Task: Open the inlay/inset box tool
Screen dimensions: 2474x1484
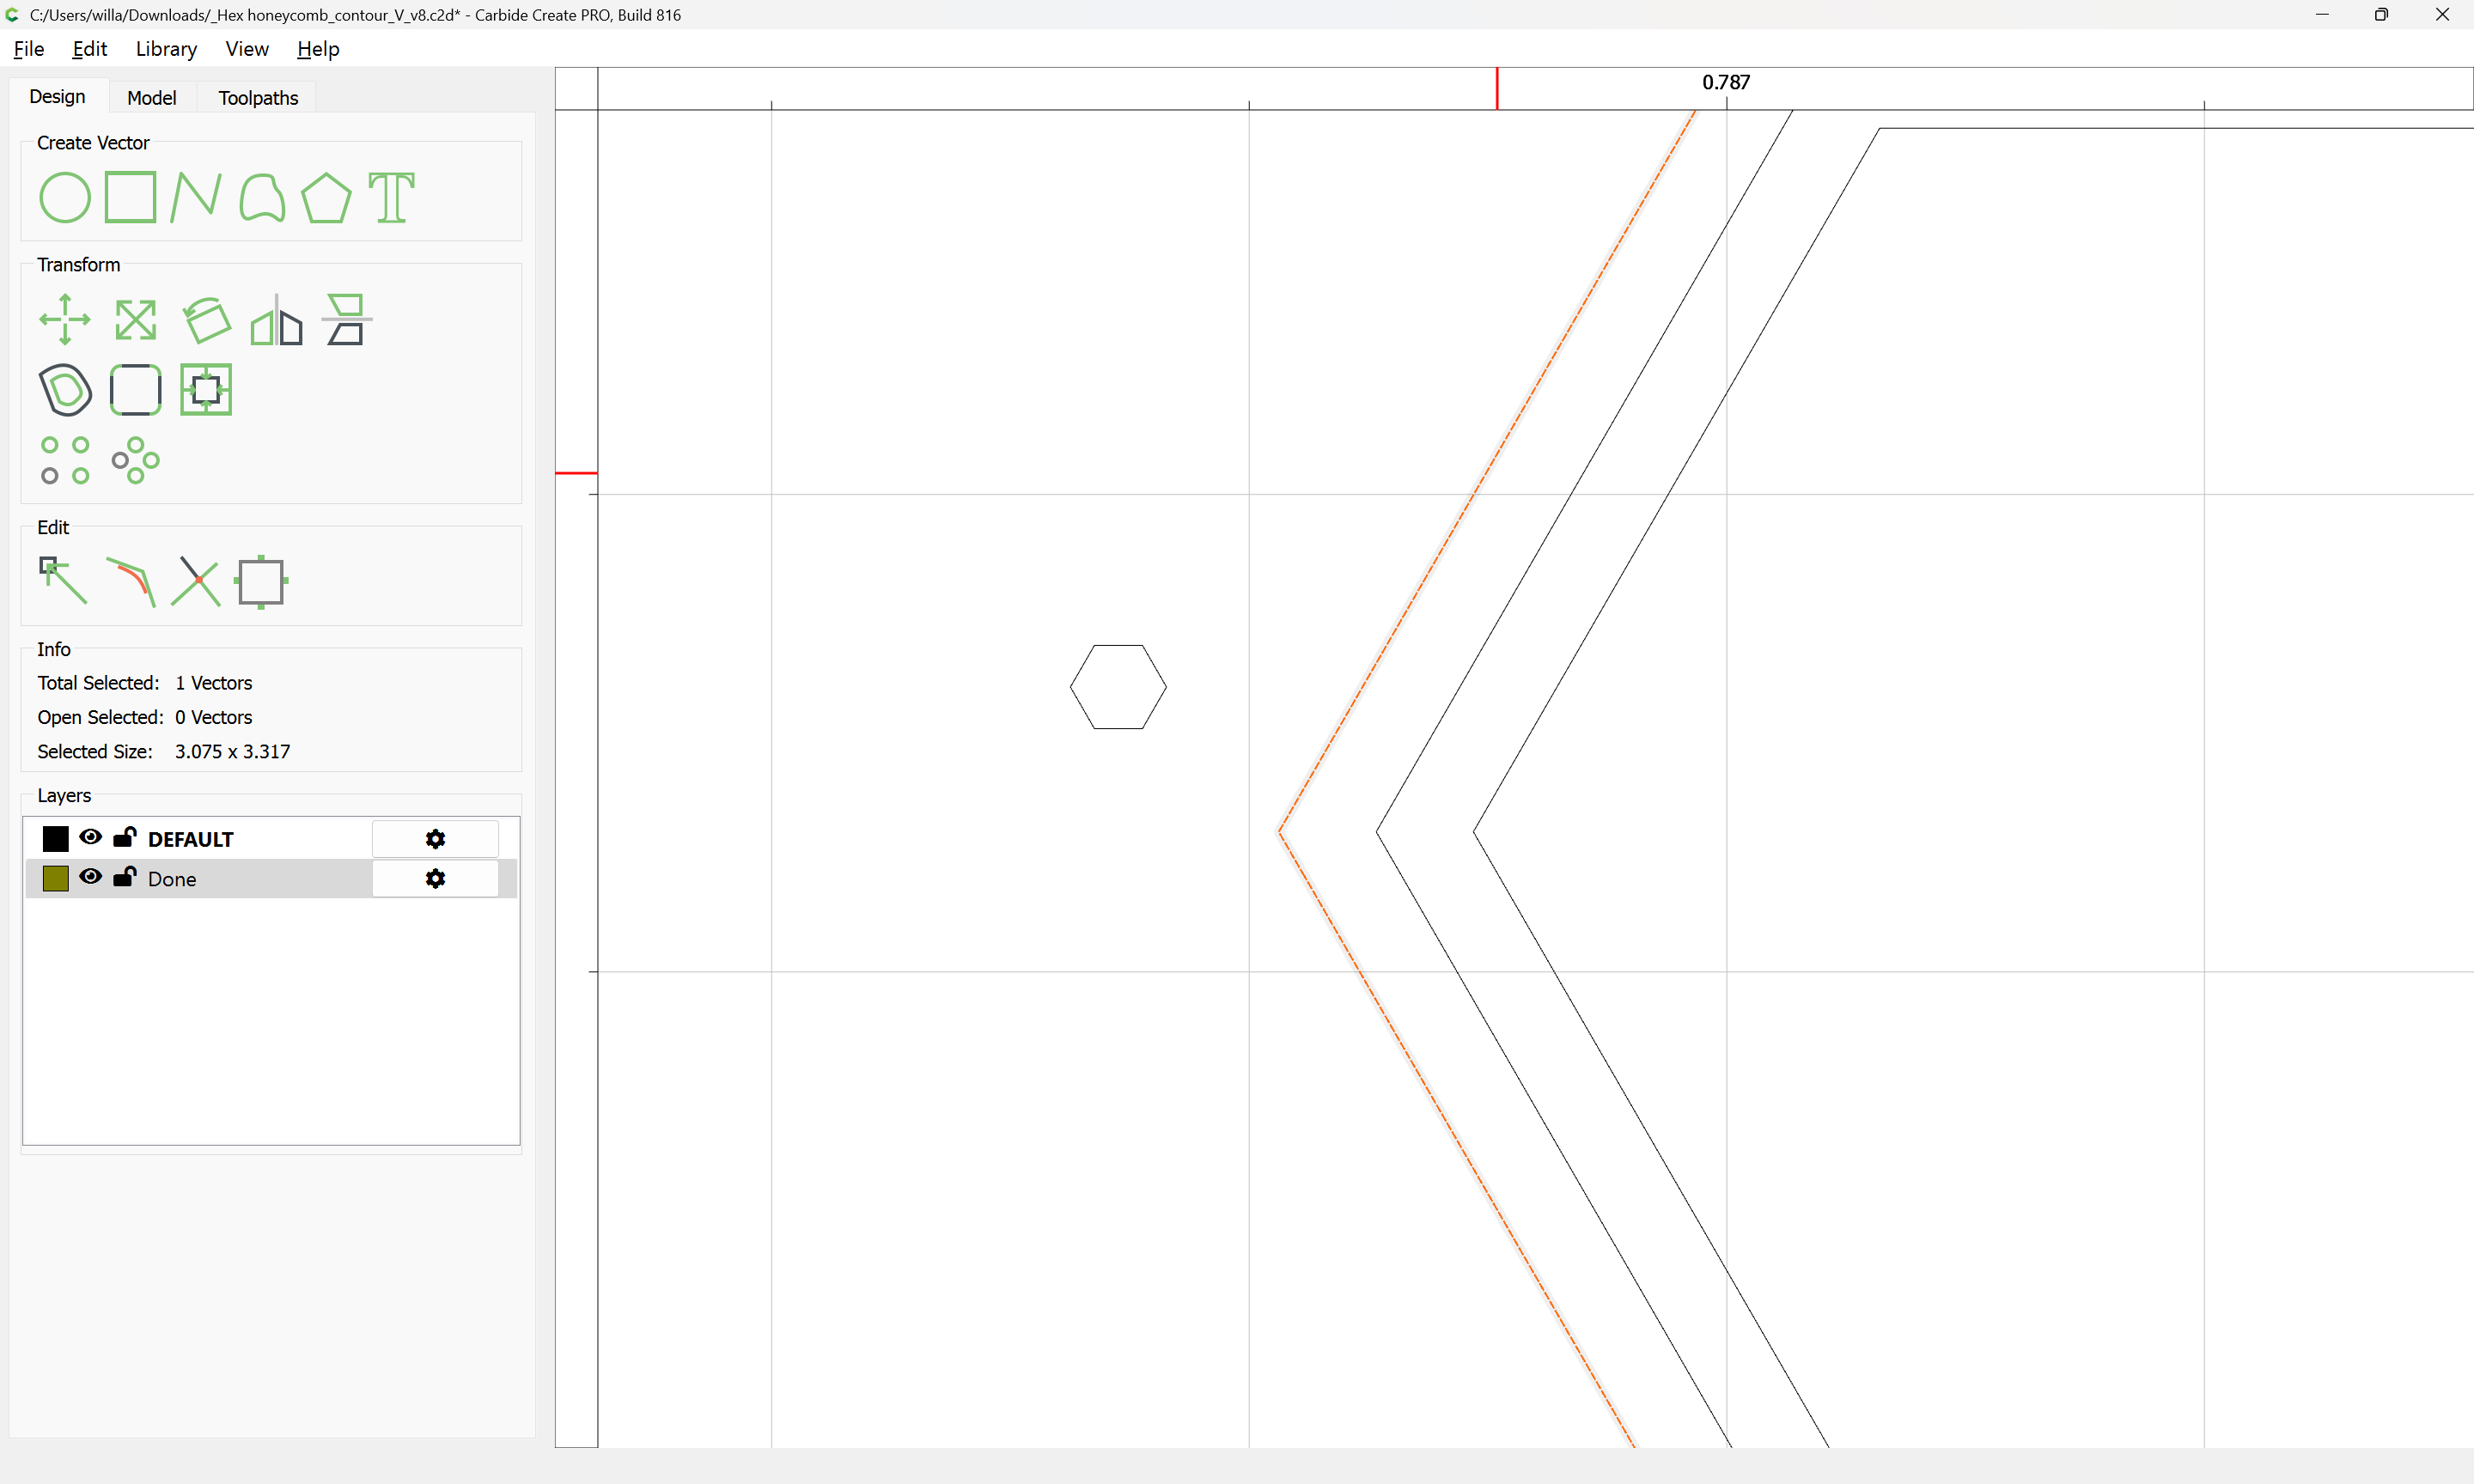Action: pos(206,390)
